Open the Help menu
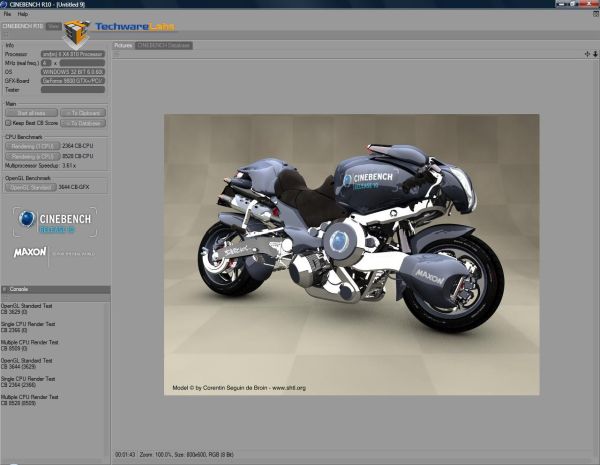600x465 pixels. point(23,14)
